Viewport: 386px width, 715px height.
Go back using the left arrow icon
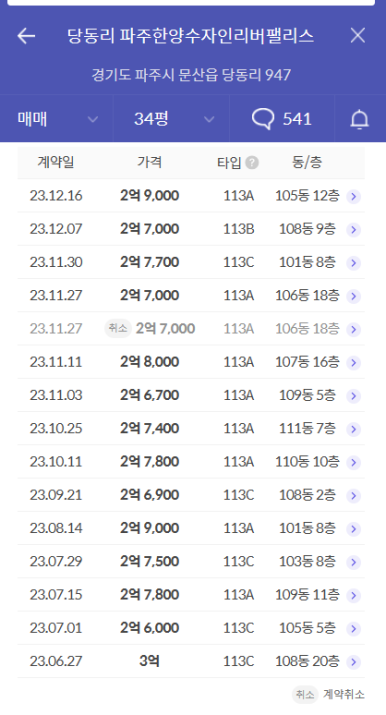coord(26,36)
